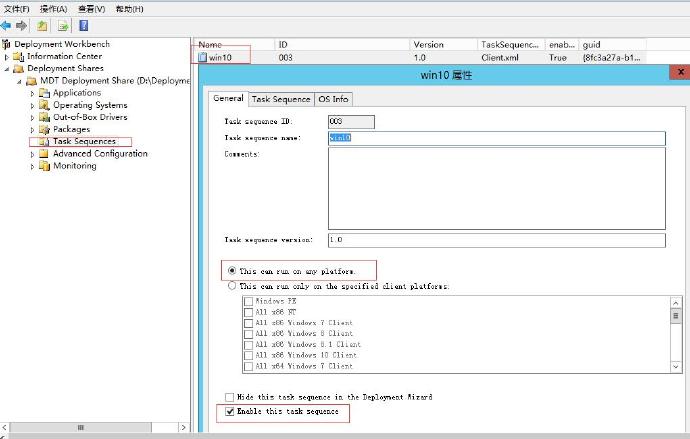690x439 pixels.
Task: Click the Task Sequences folder icon
Action: click(x=44, y=142)
